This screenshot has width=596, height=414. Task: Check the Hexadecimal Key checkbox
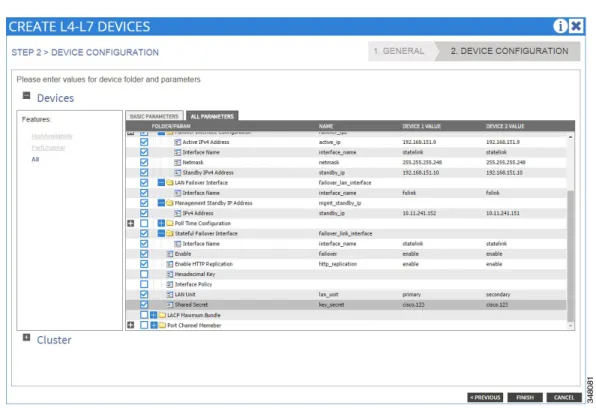pyautogui.click(x=144, y=274)
